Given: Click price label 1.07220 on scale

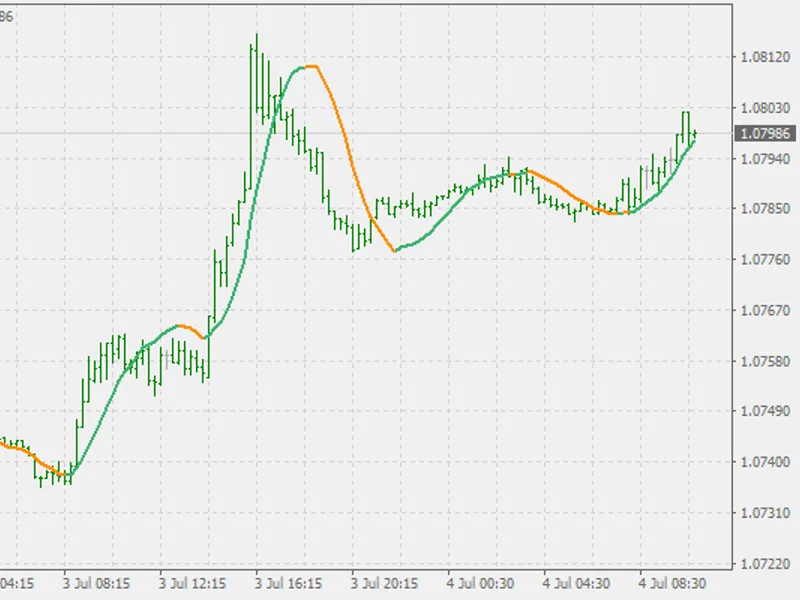Looking at the screenshot, I should tap(765, 564).
